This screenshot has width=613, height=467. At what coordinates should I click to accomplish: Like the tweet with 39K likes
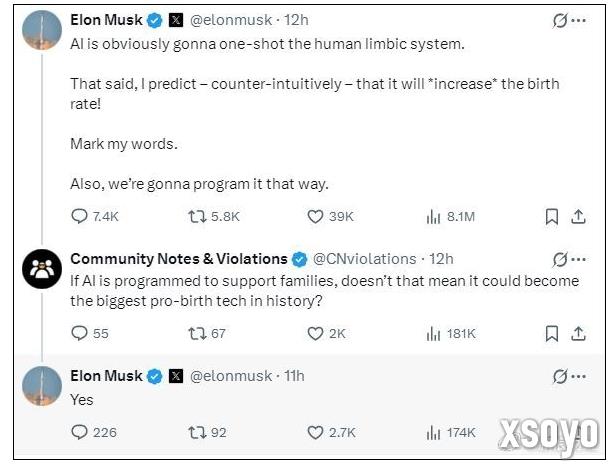(x=315, y=216)
